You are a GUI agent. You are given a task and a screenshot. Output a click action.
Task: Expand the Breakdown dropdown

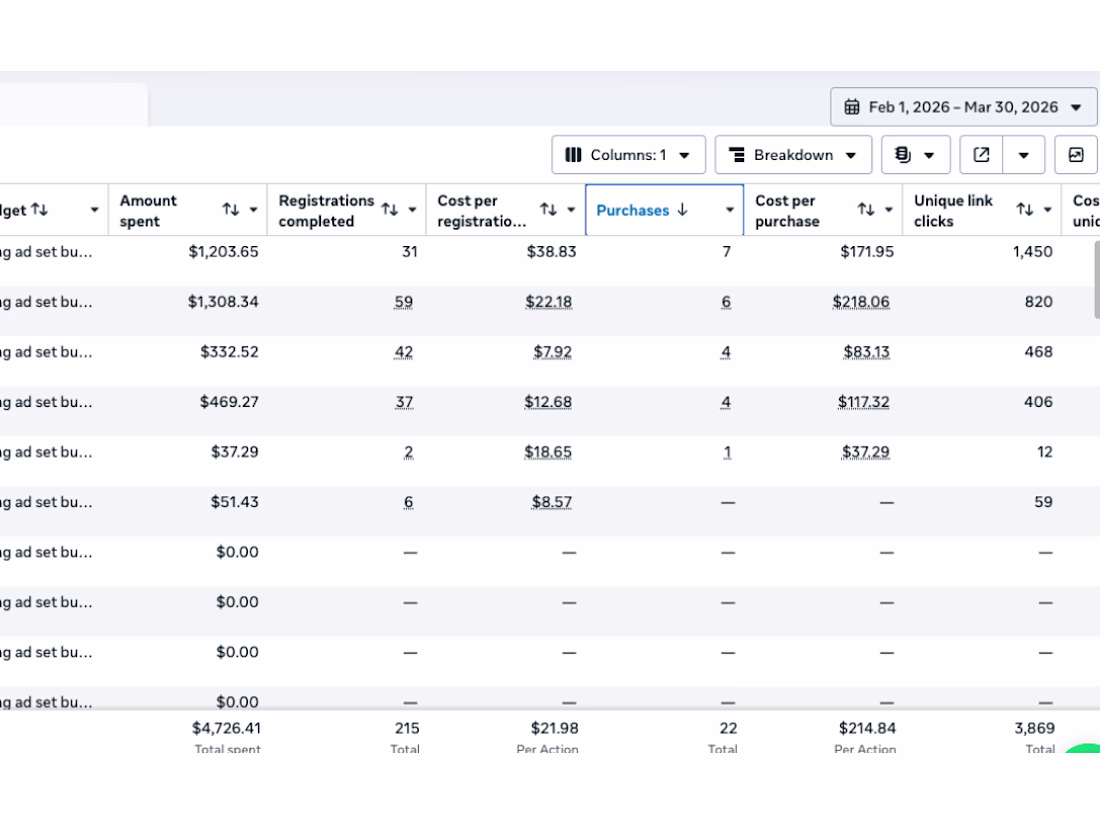(x=793, y=155)
